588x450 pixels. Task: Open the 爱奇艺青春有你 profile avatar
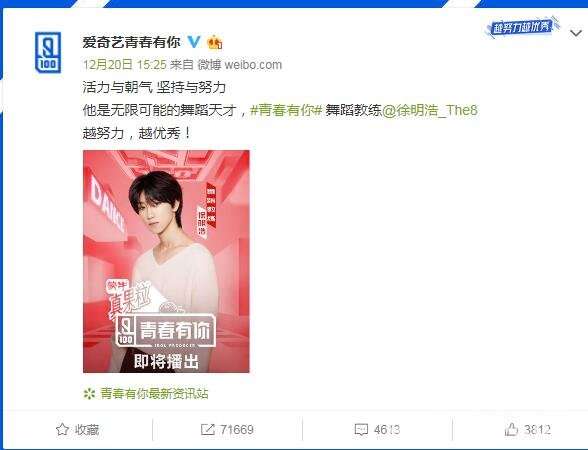pos(48,52)
